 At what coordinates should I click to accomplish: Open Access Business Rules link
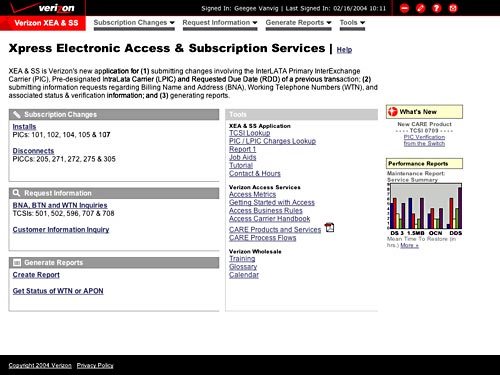pos(266,211)
